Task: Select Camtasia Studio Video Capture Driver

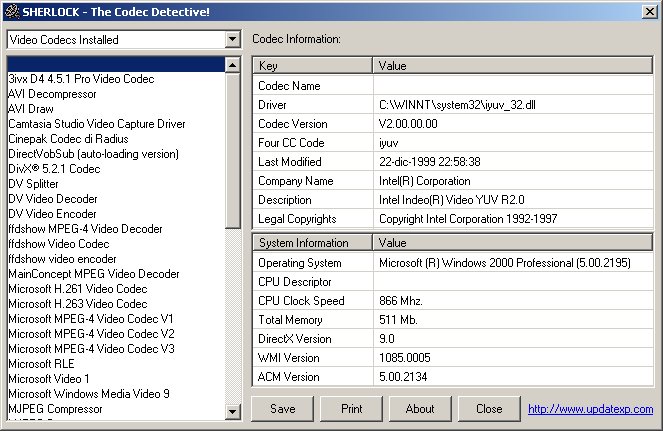Action: 97,124
